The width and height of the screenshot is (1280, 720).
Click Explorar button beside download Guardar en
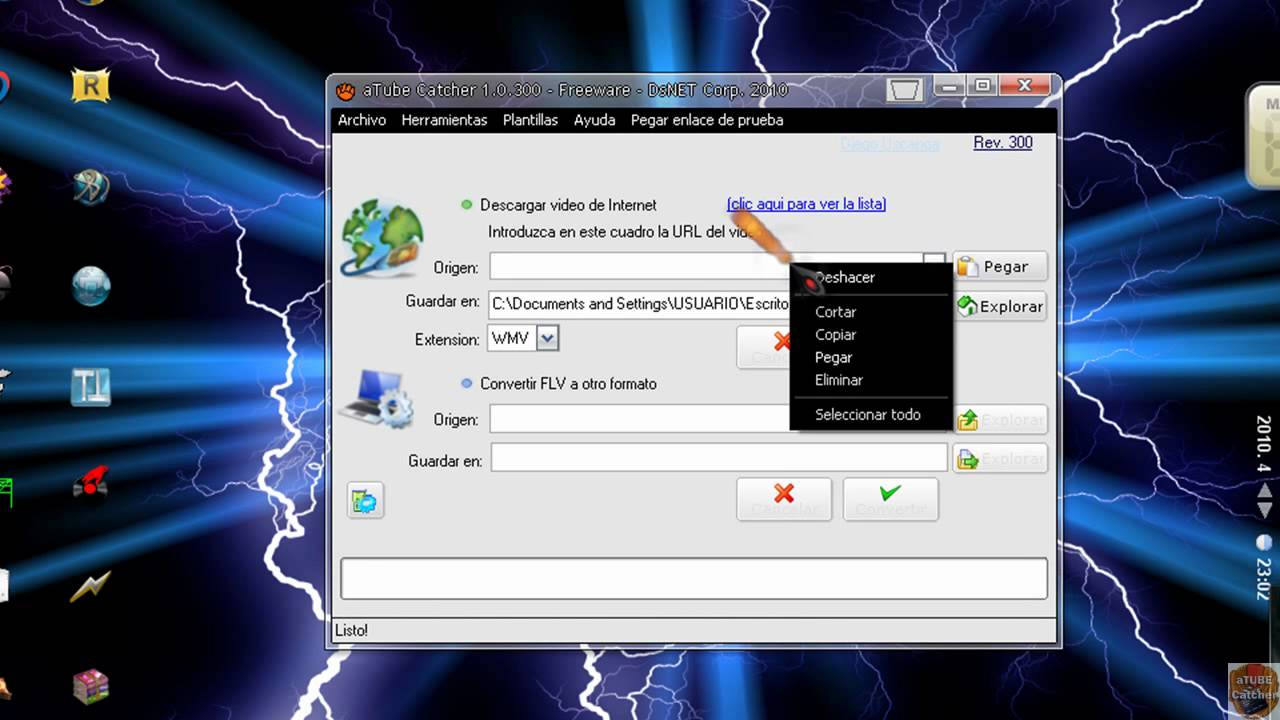point(1000,306)
